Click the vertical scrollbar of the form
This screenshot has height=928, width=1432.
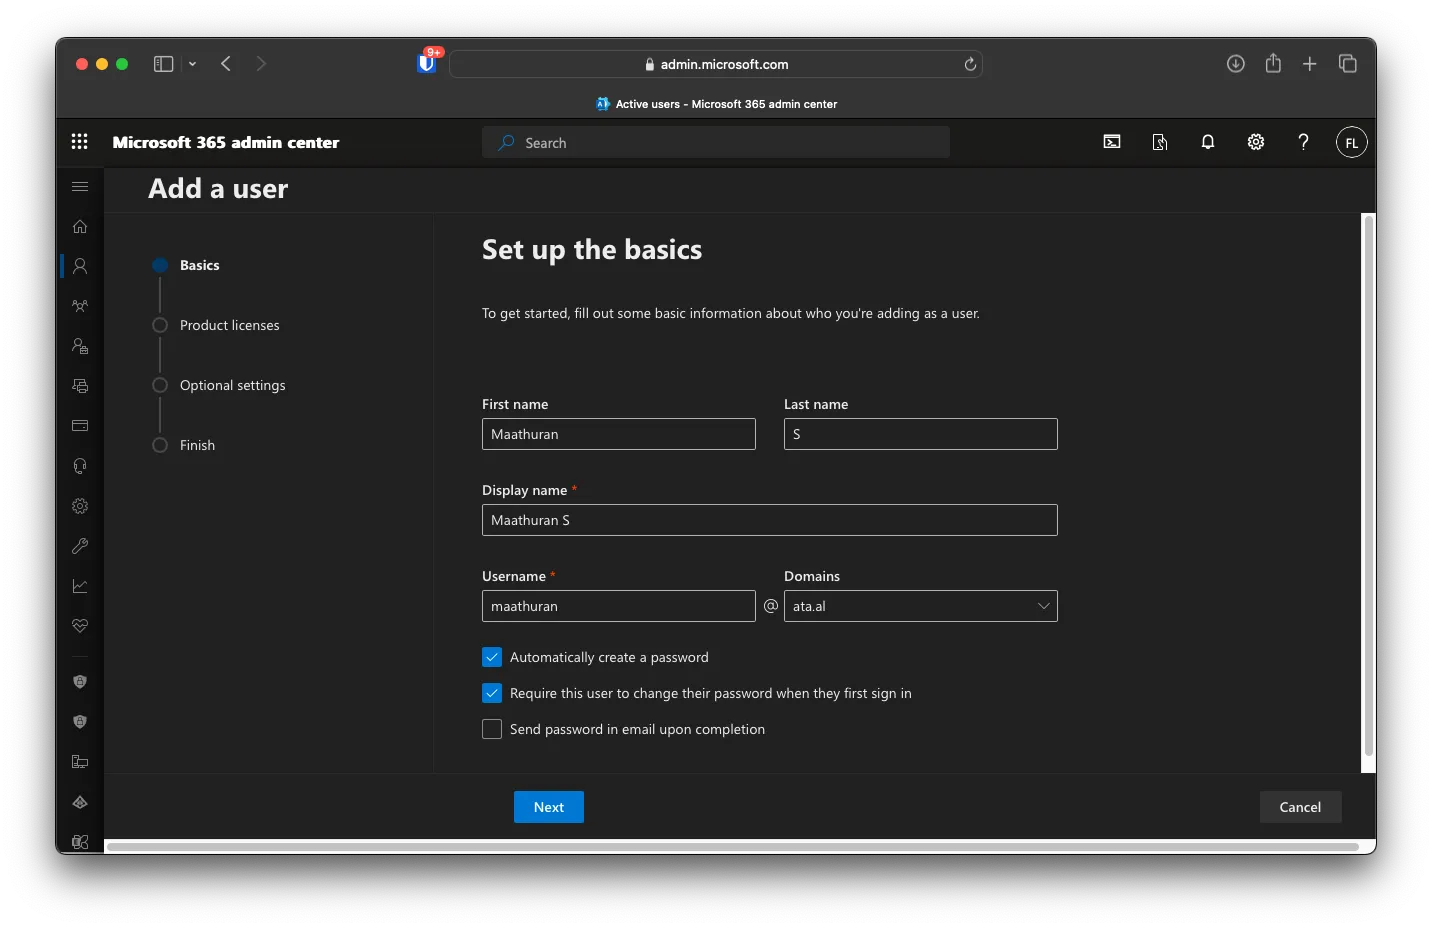[x=1369, y=485]
